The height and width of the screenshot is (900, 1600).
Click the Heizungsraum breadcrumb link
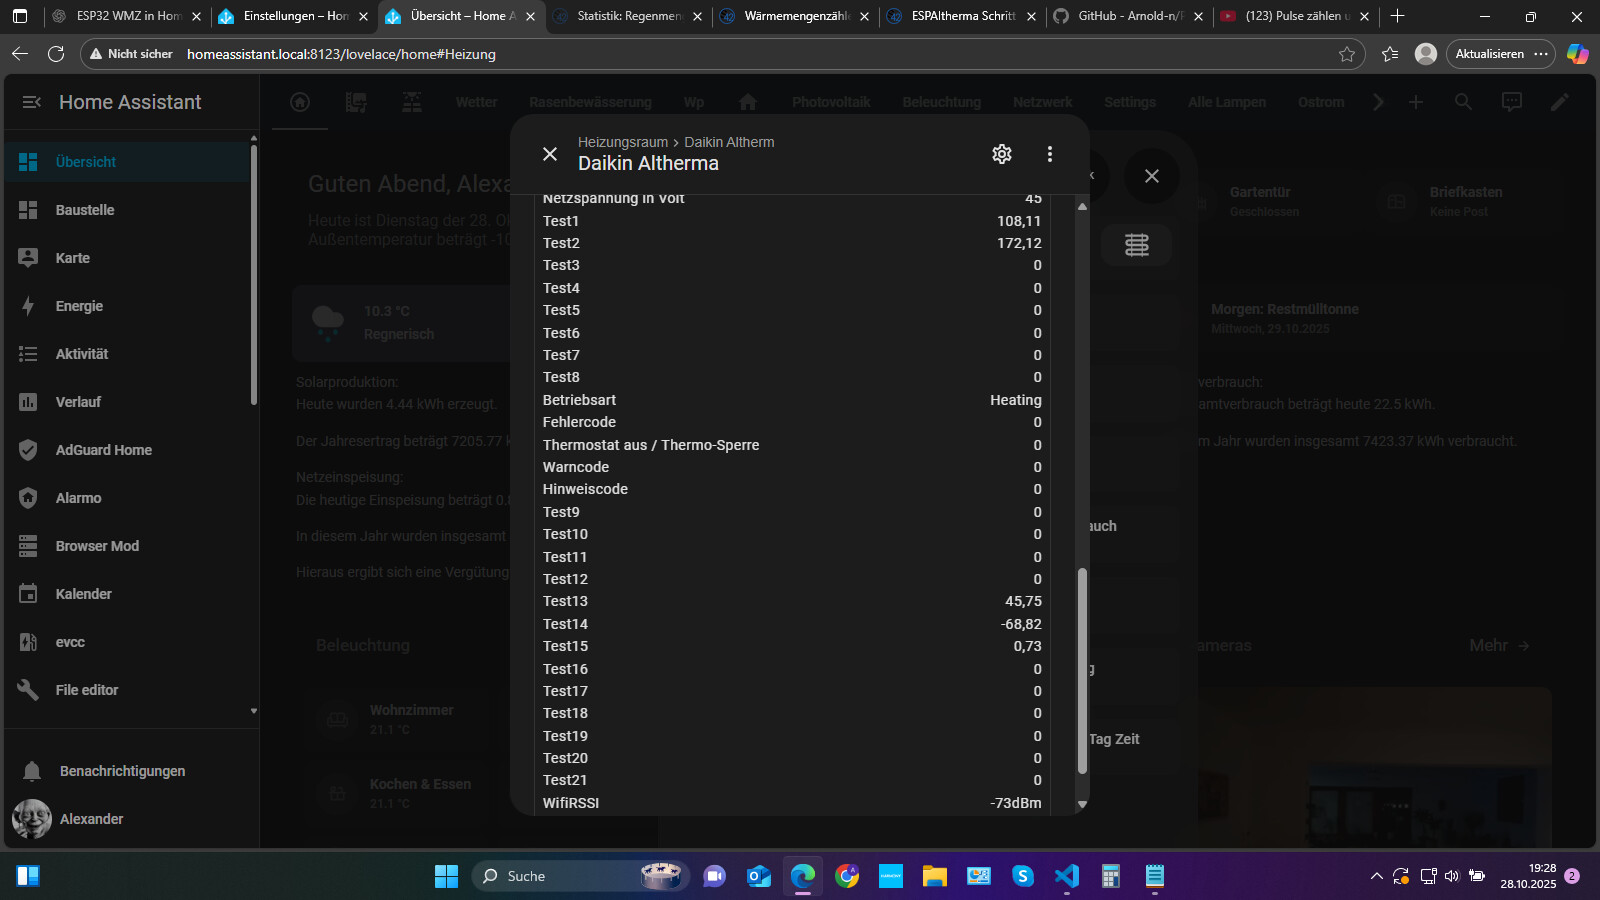(622, 142)
